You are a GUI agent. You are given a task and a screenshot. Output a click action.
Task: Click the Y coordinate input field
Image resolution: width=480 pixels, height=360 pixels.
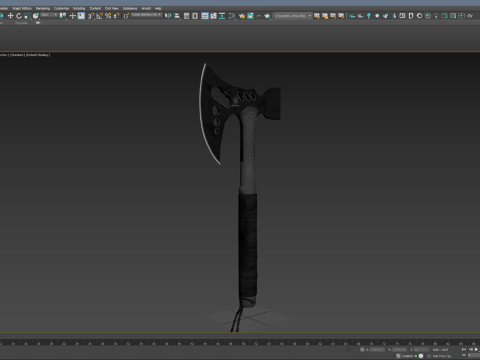tap(399, 349)
